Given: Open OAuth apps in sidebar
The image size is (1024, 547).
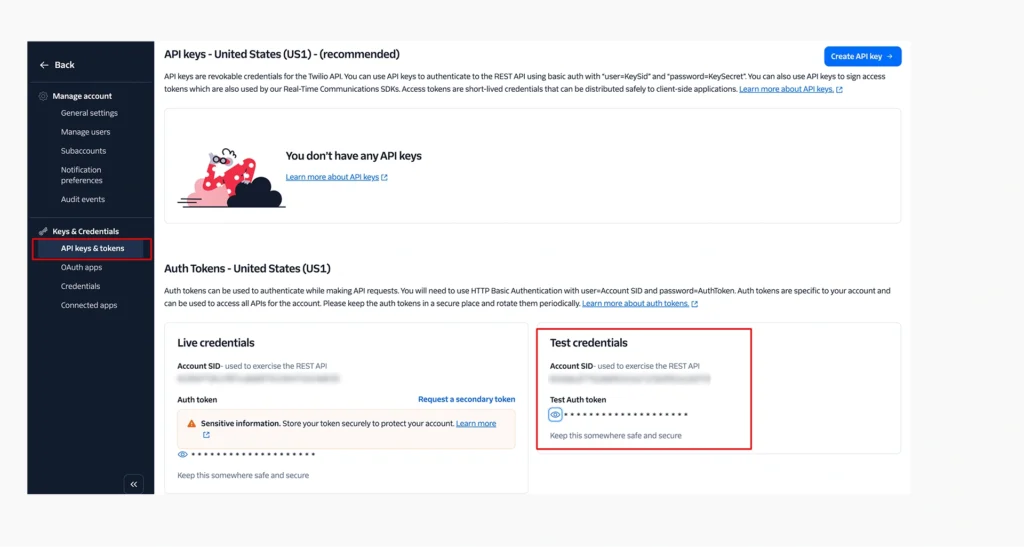Looking at the screenshot, I should 82,268.
